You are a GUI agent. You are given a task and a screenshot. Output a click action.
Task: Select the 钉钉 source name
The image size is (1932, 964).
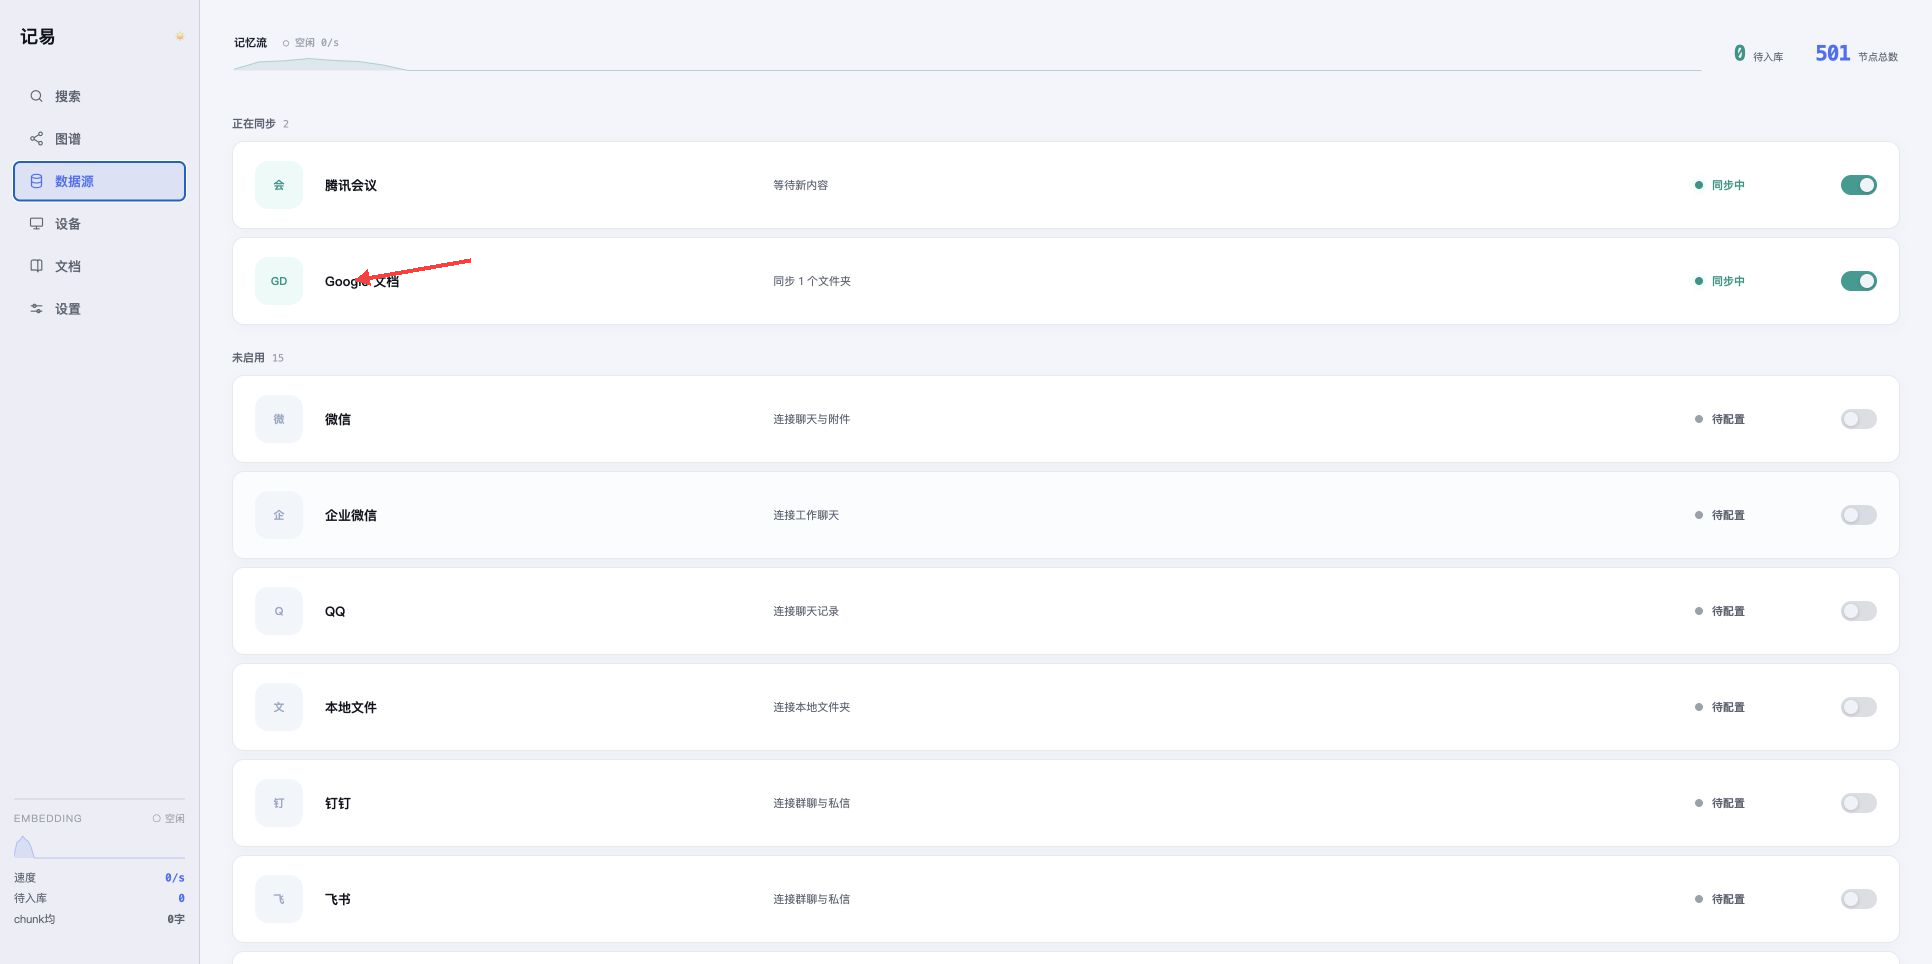338,803
